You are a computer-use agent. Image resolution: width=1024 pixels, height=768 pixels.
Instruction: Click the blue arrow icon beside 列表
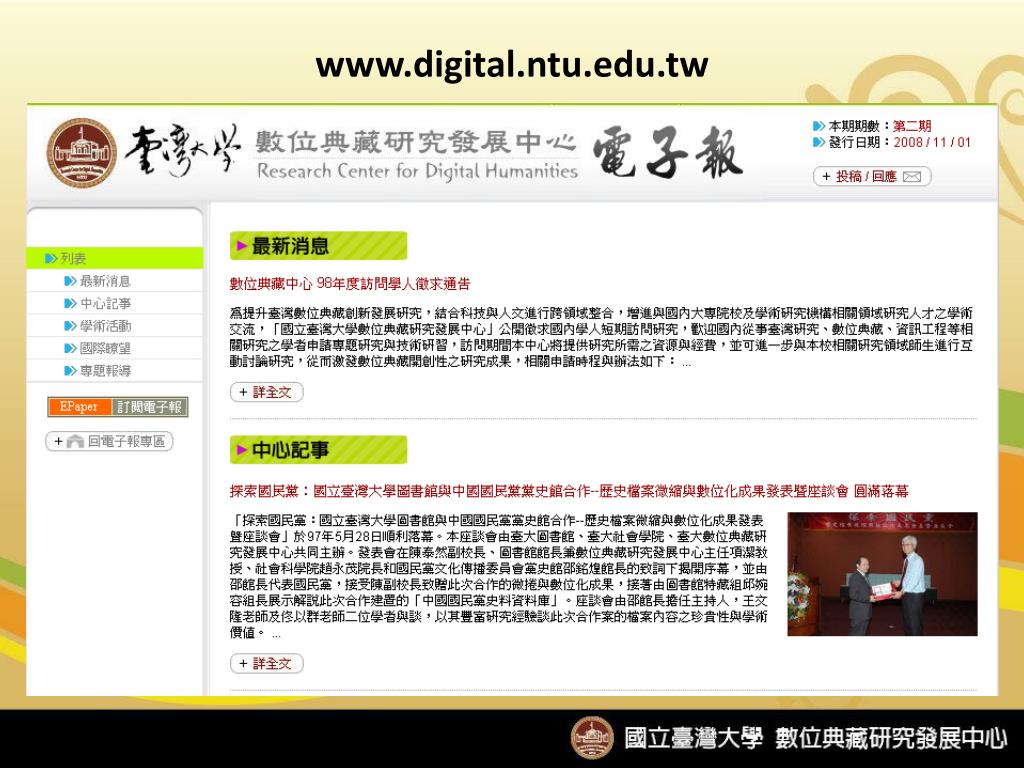click(x=51, y=258)
